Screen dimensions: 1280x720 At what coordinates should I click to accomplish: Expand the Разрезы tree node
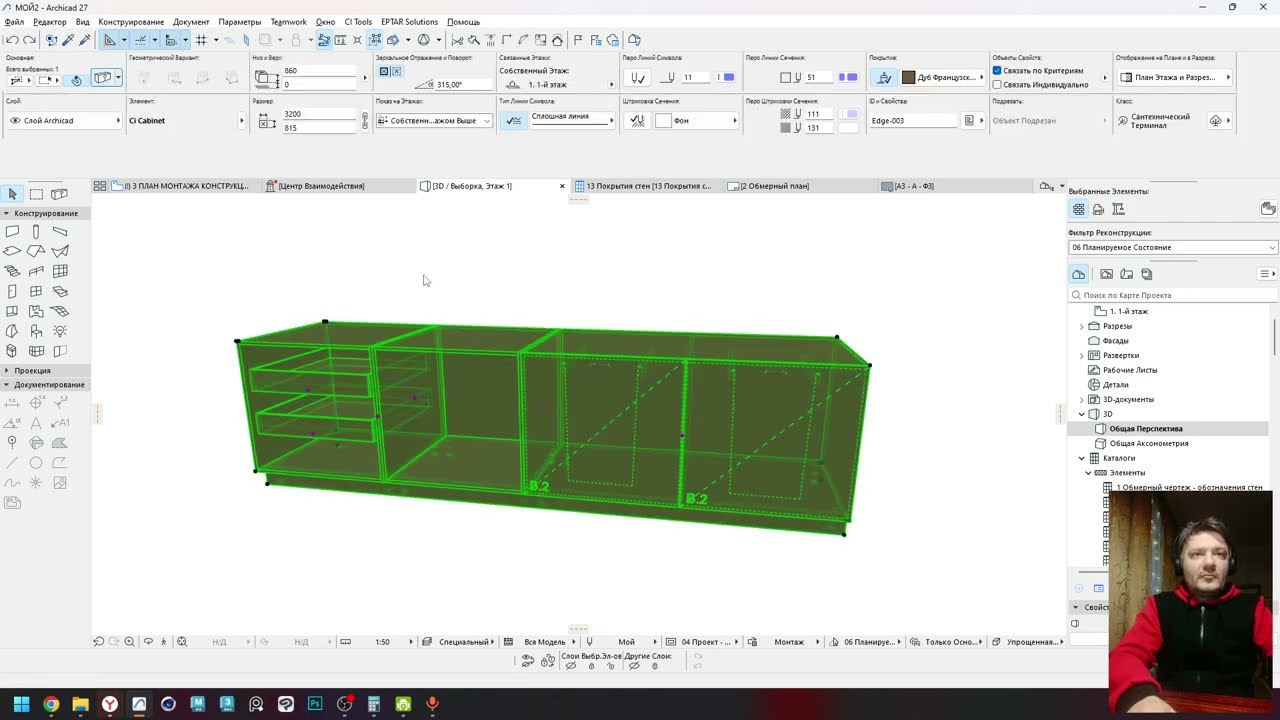1081,326
